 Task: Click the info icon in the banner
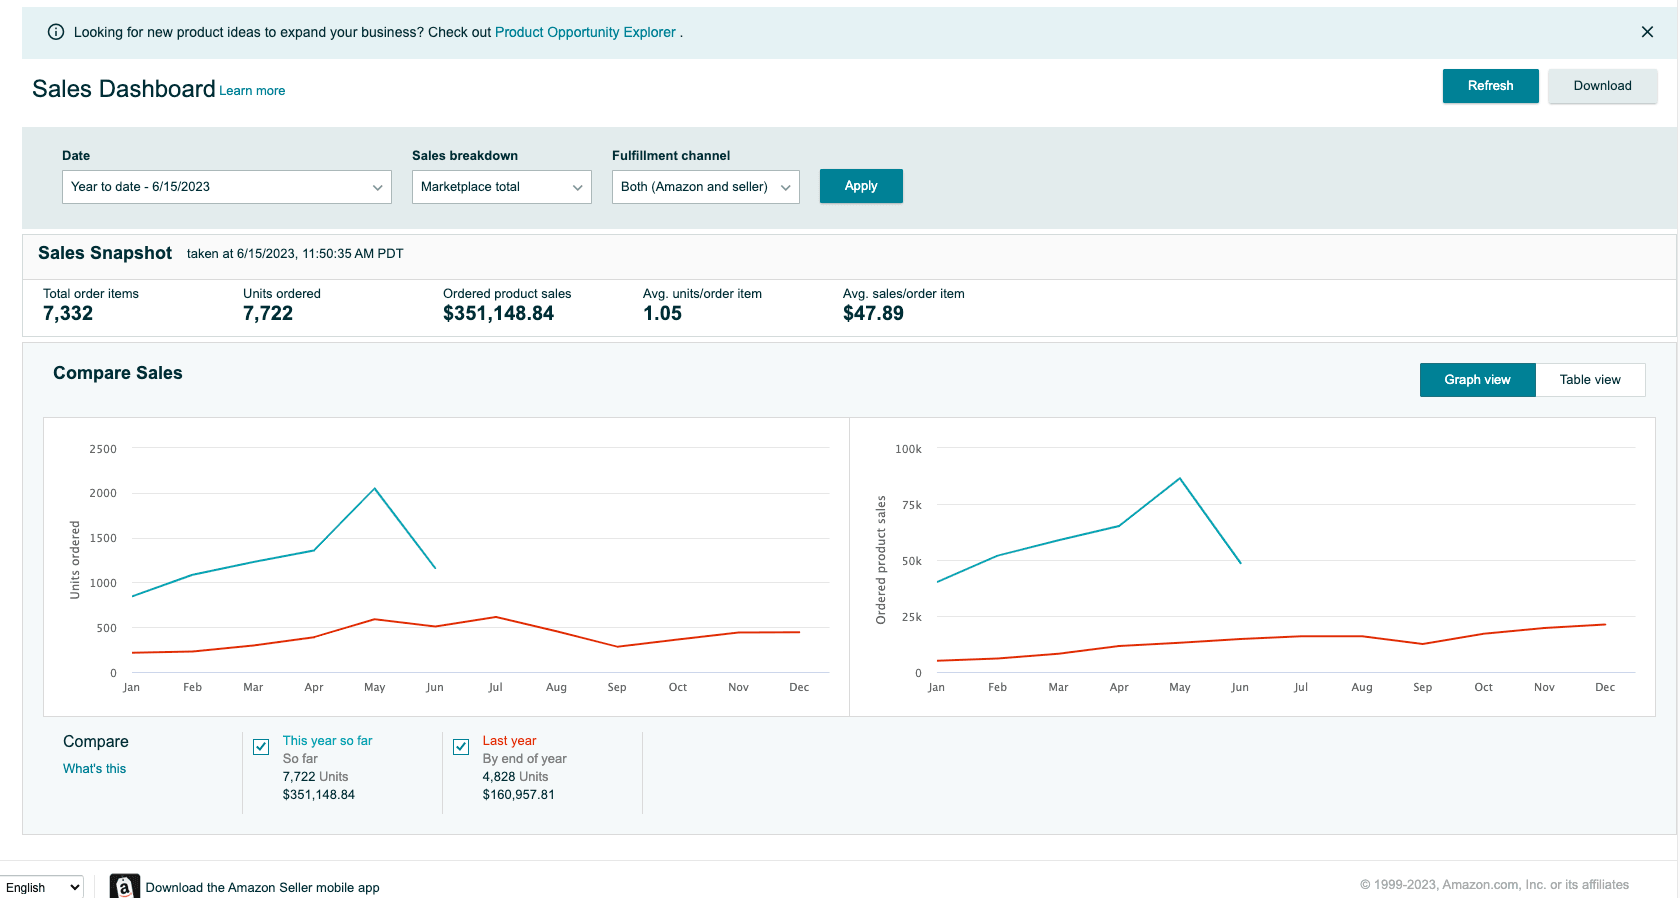(56, 32)
